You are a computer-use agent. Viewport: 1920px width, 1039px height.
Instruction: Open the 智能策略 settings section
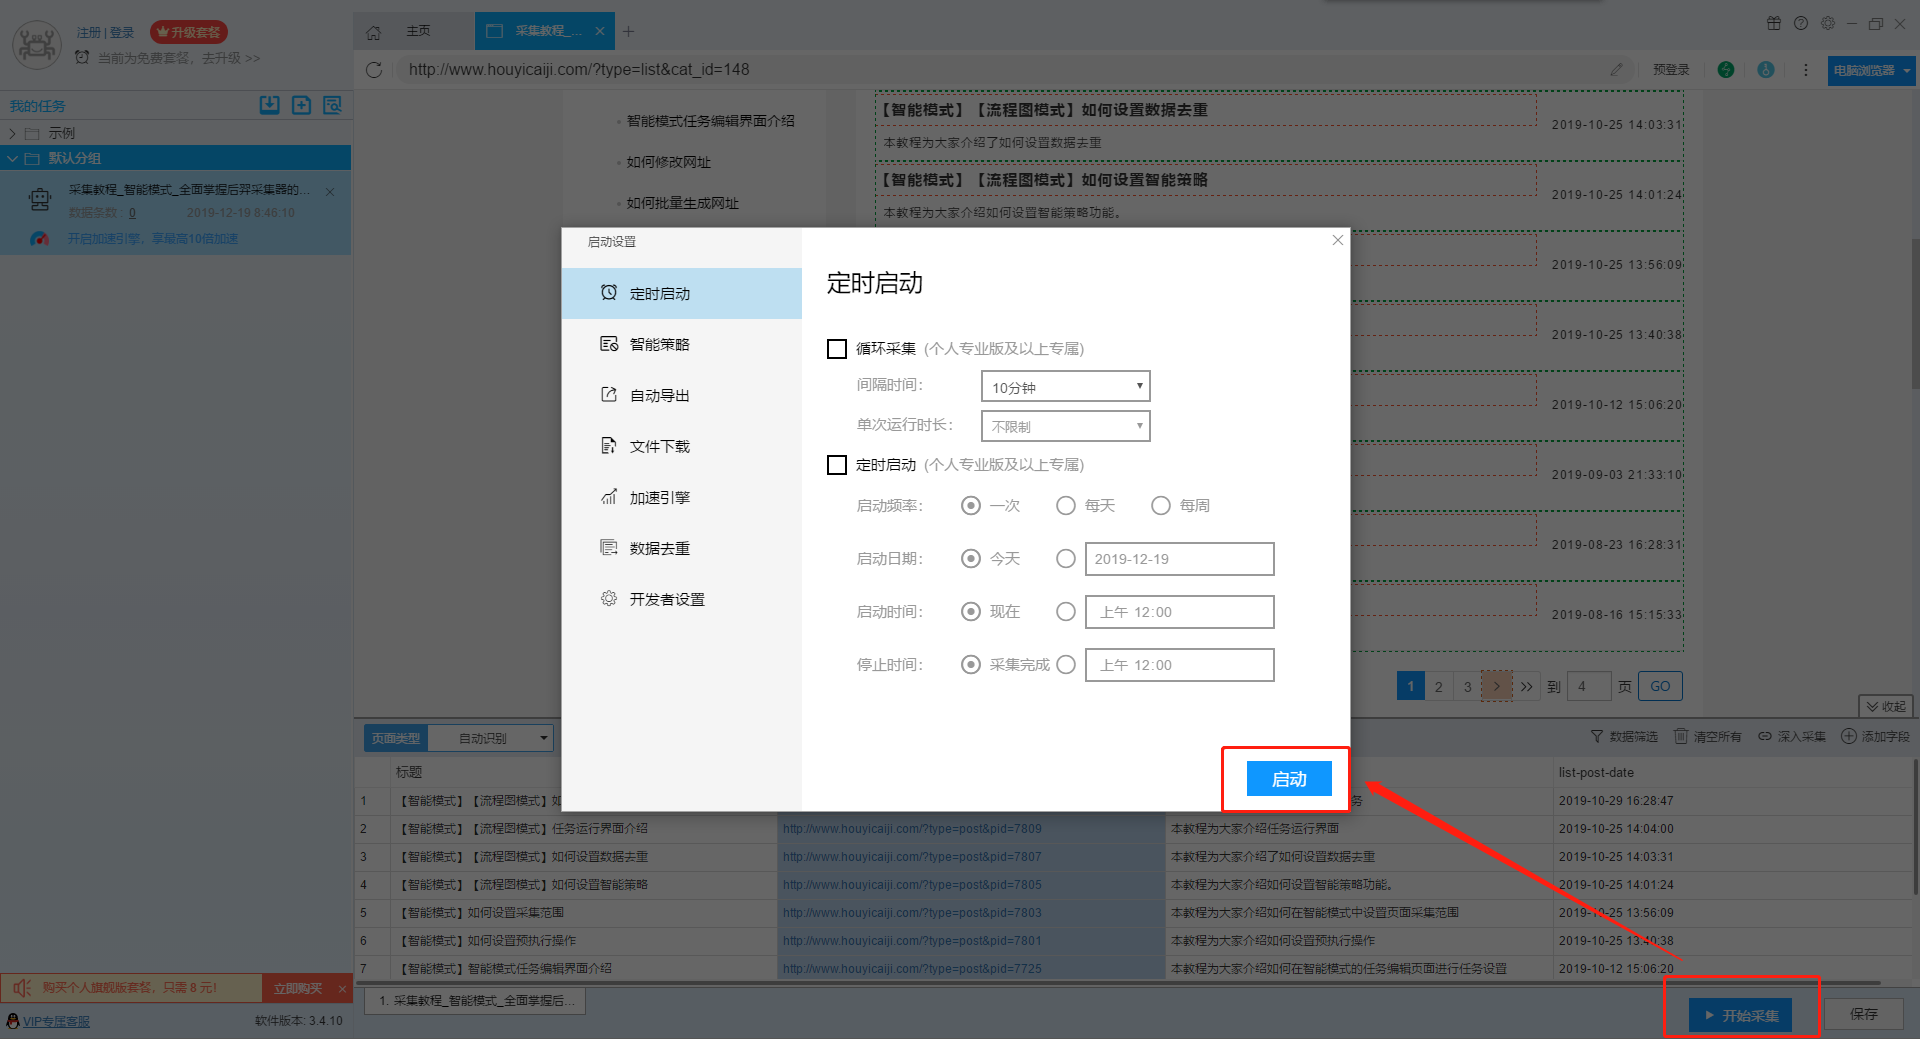pos(682,344)
